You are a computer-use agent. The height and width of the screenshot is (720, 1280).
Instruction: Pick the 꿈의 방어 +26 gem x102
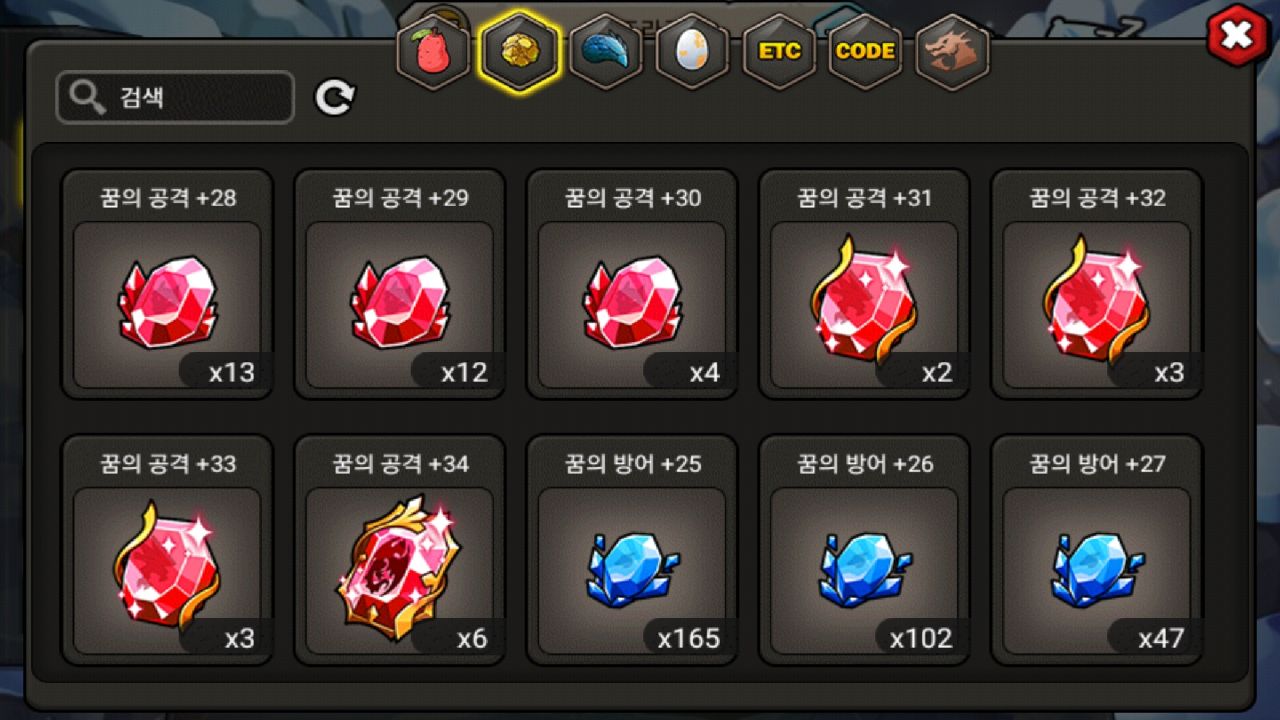click(x=863, y=550)
